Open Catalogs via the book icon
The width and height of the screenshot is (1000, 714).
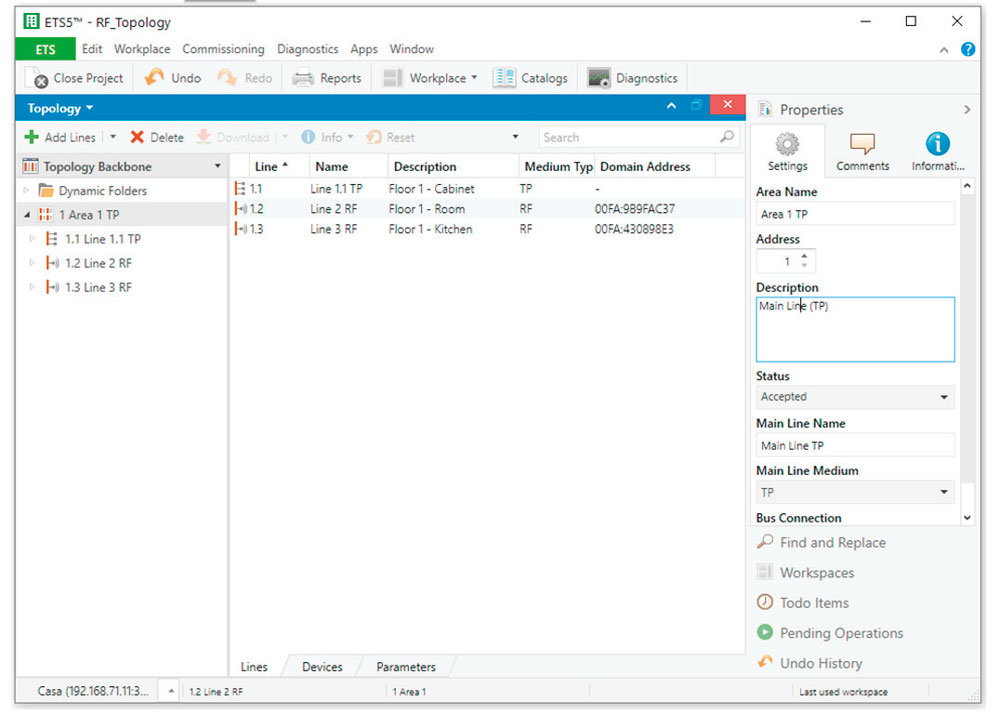(504, 78)
